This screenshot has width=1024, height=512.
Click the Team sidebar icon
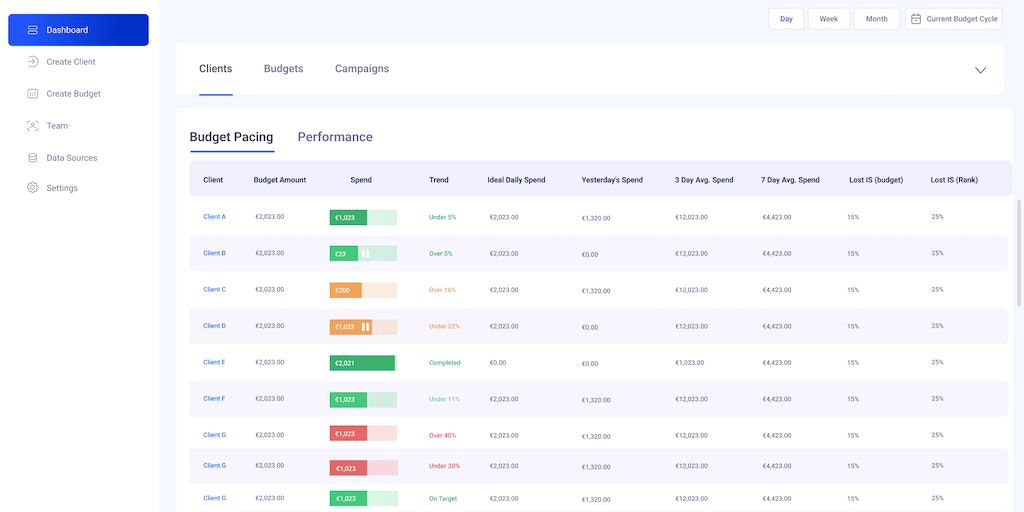point(33,126)
